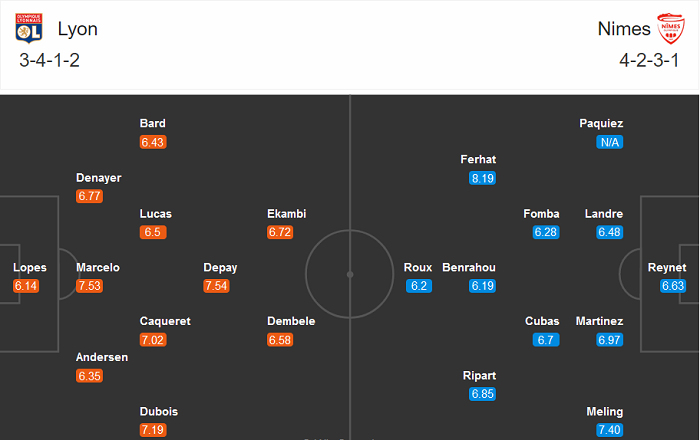700x440 pixels.
Task: Select Paquiez's N/A rating badge
Action: (609, 142)
